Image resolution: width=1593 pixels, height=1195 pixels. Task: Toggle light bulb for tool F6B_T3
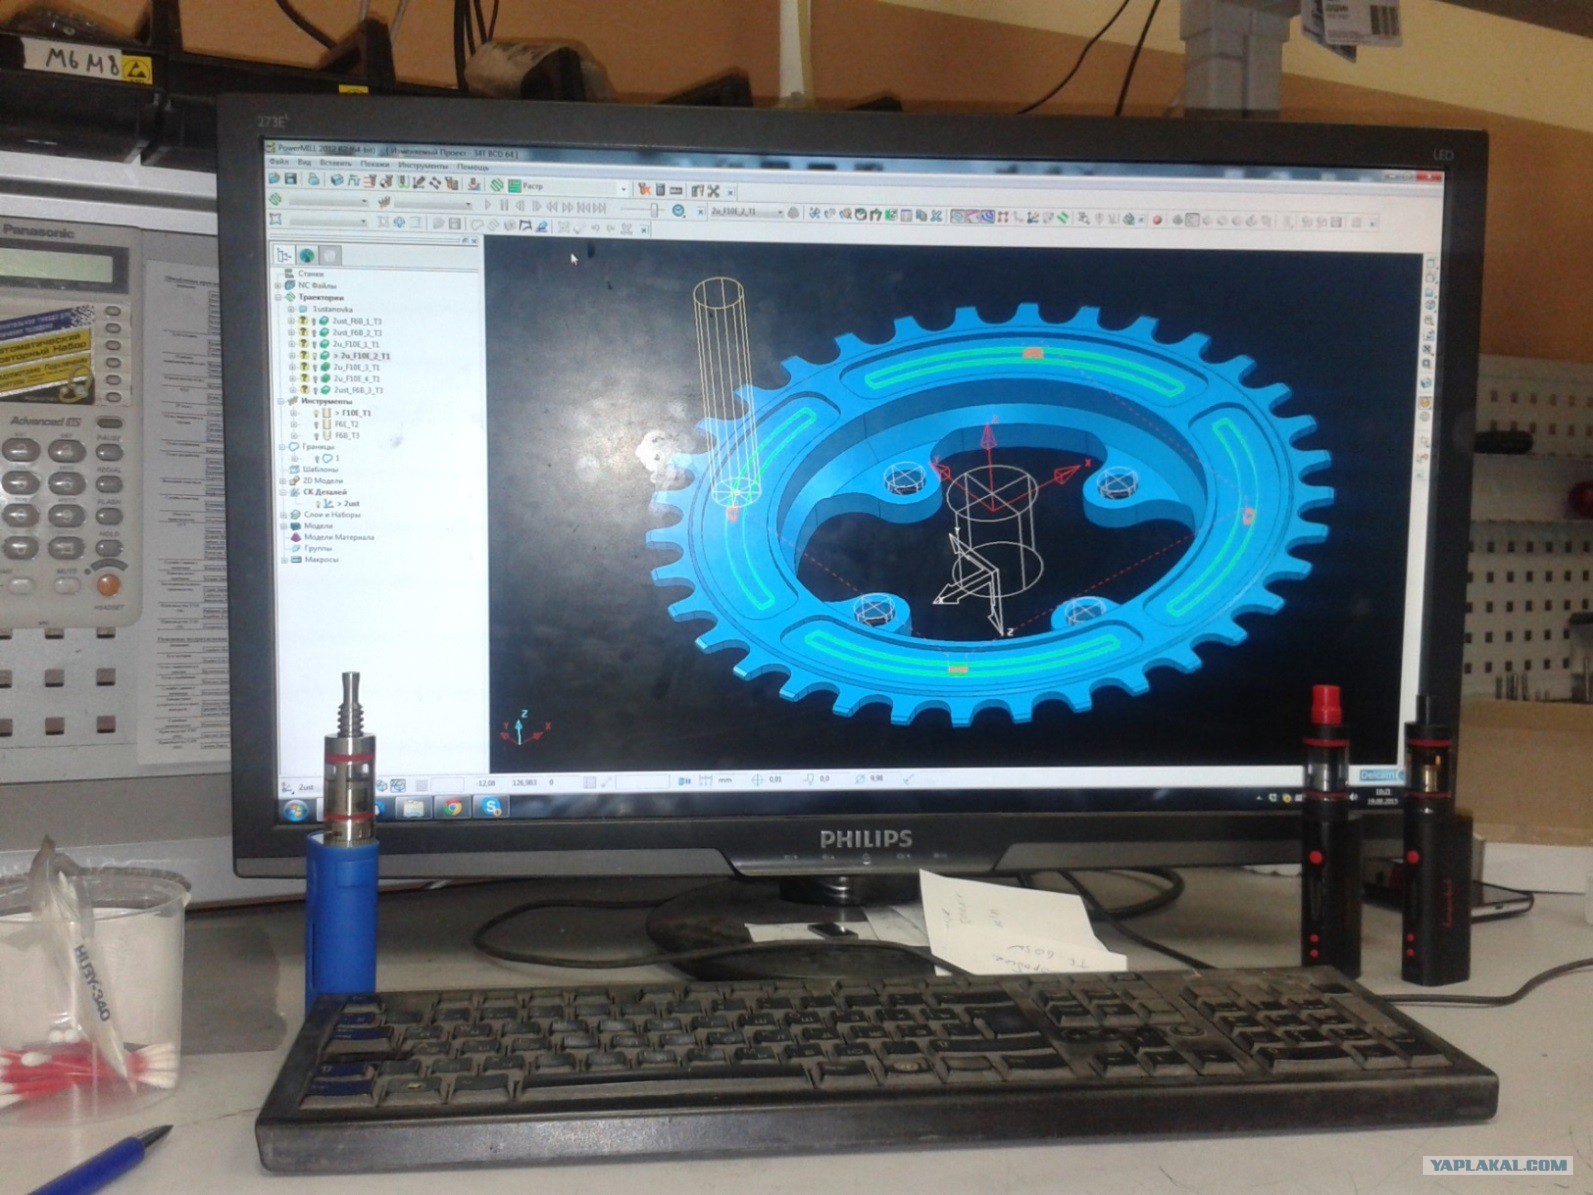[x=316, y=436]
